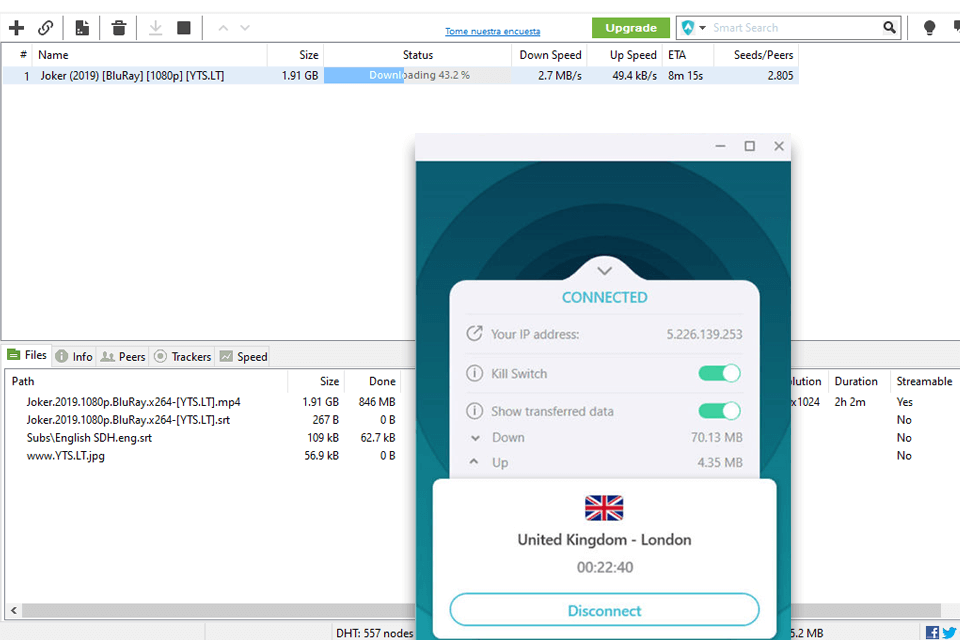
Task: Sort files by Done column
Action: pyautogui.click(x=373, y=381)
